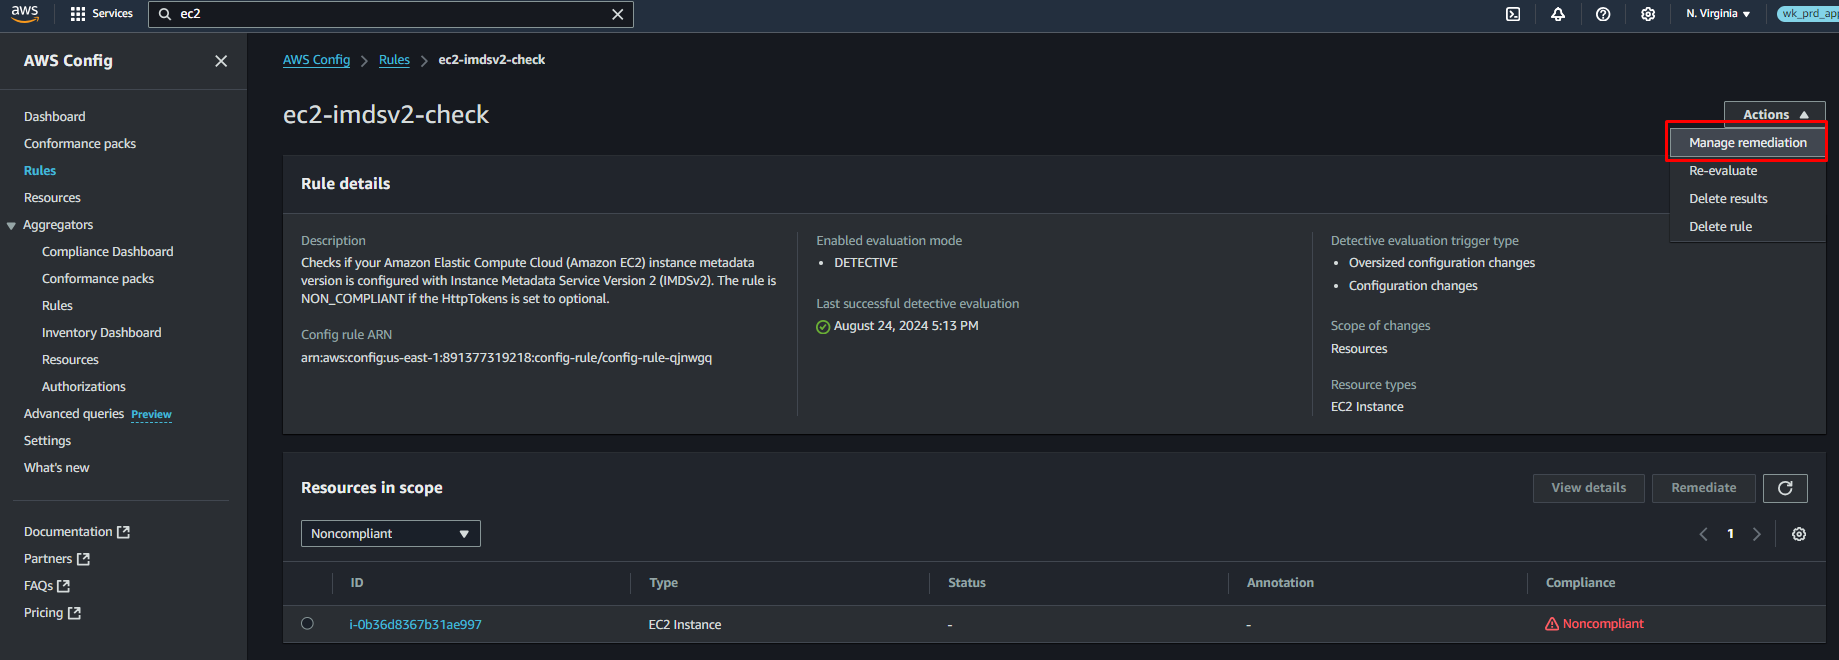Clear the ec2 search text

[618, 14]
